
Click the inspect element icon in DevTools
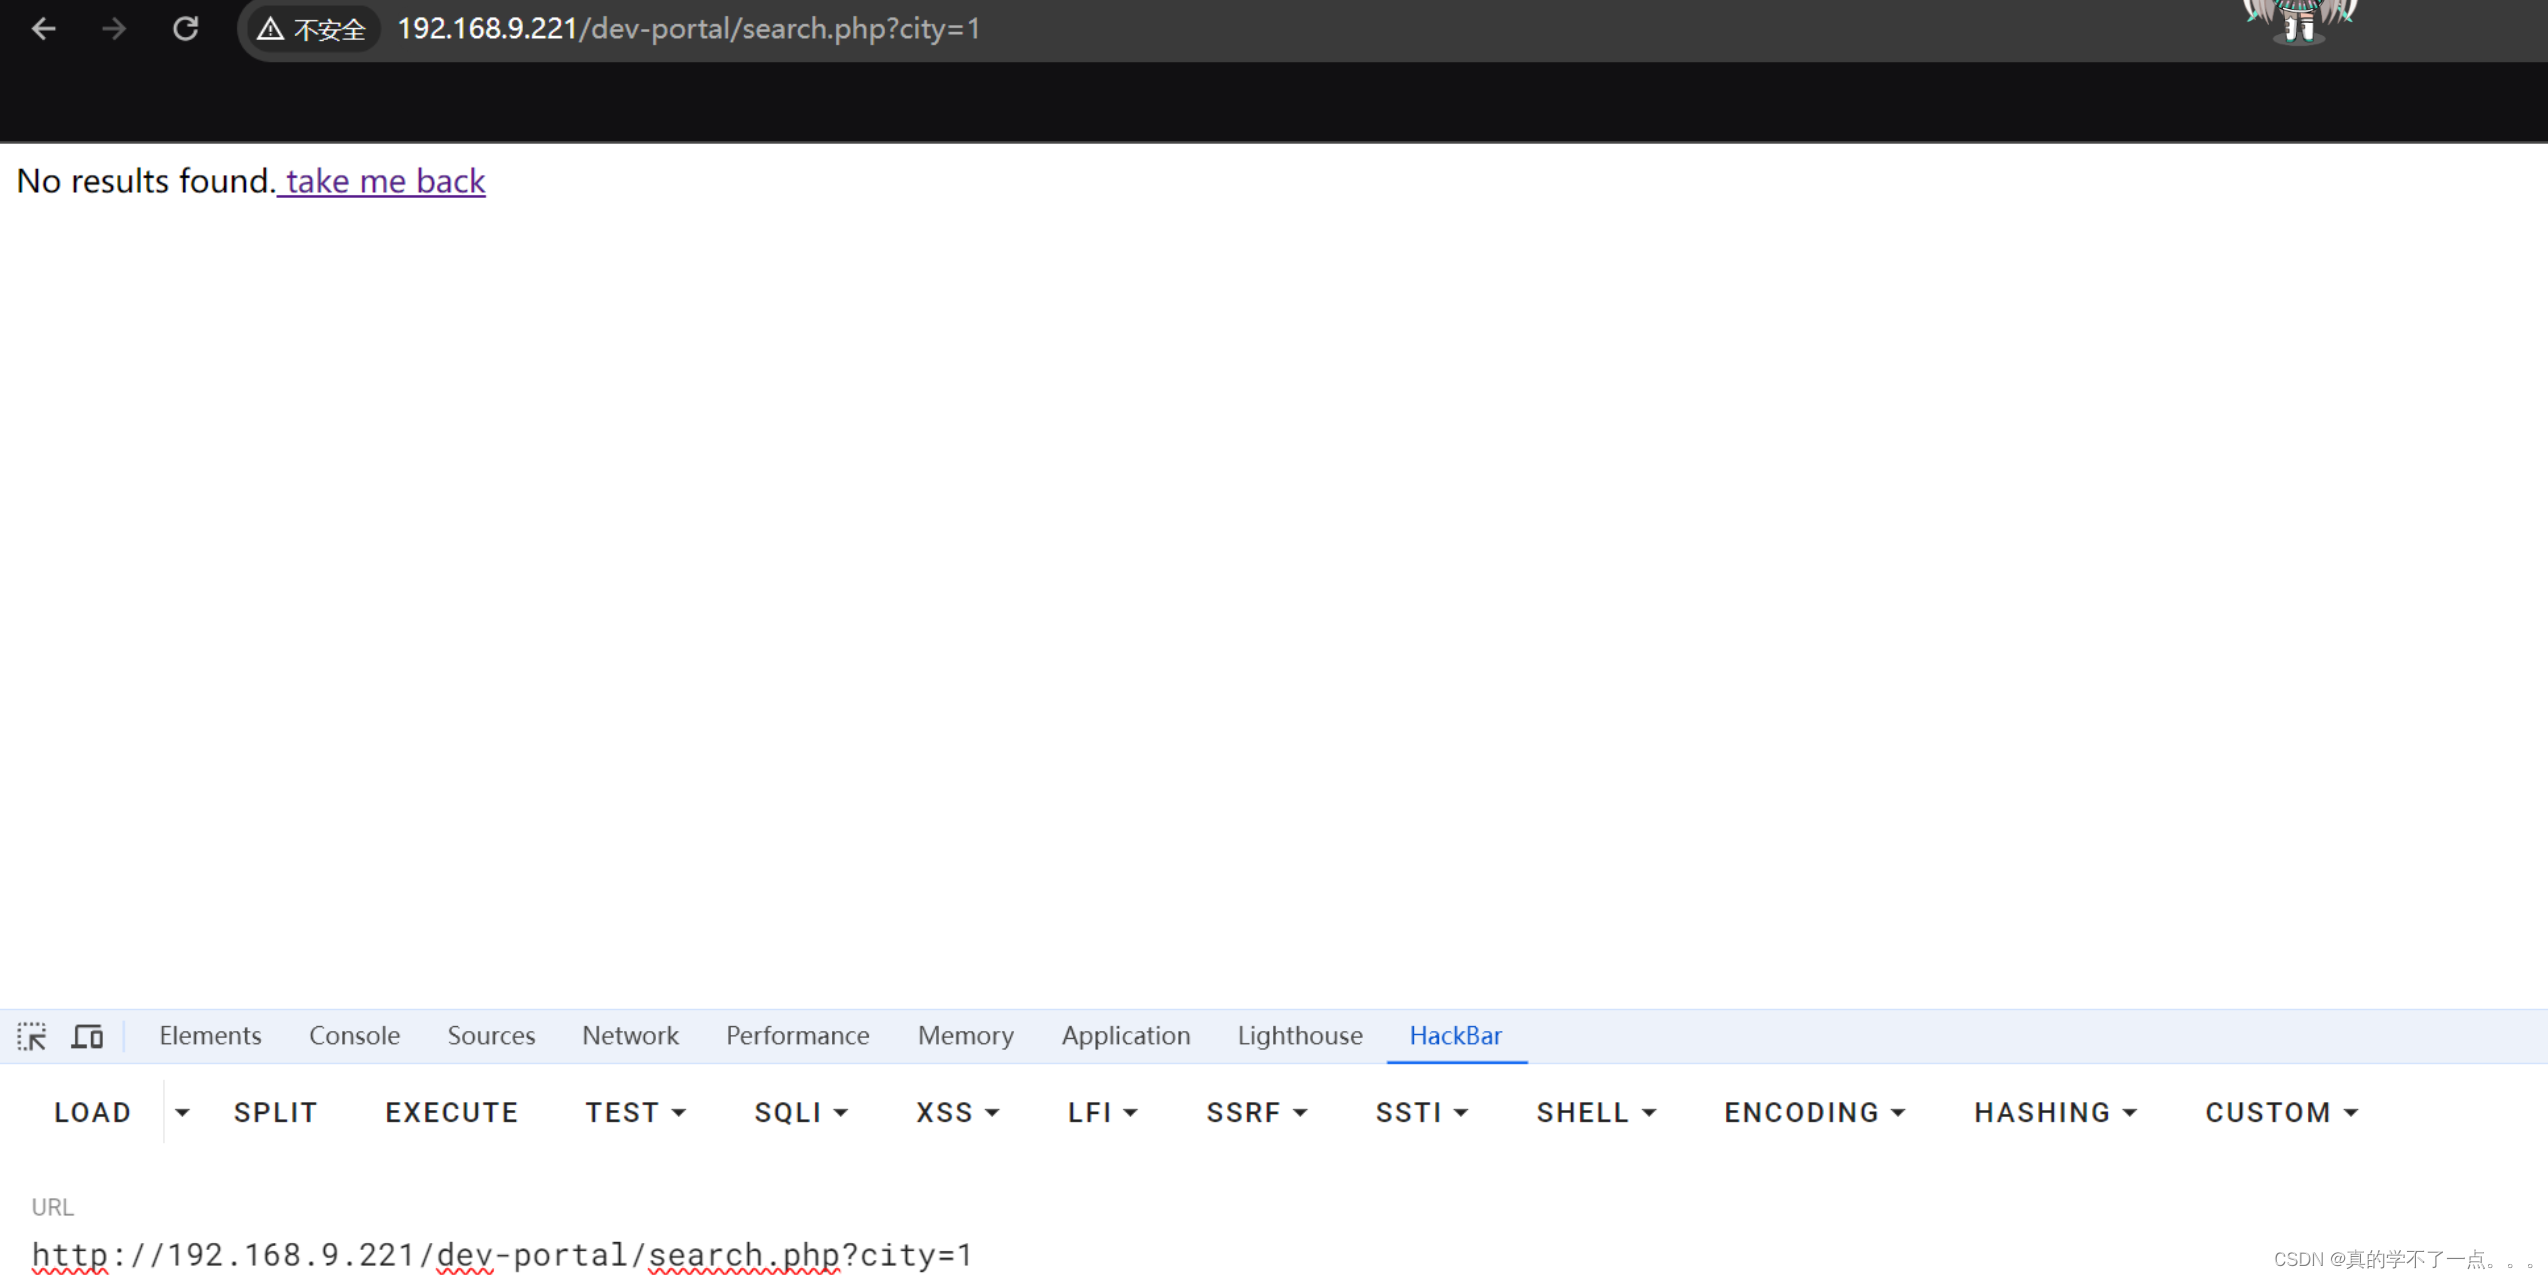click(32, 1036)
